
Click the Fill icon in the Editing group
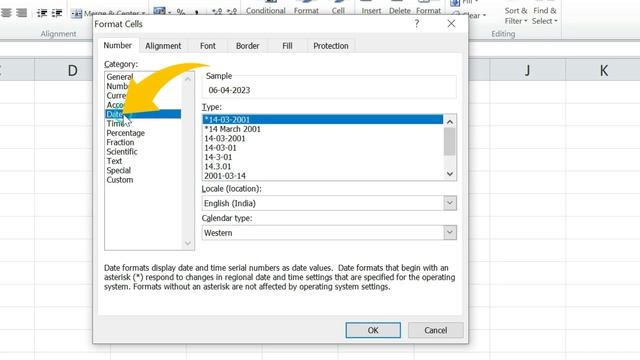pos(455,3)
